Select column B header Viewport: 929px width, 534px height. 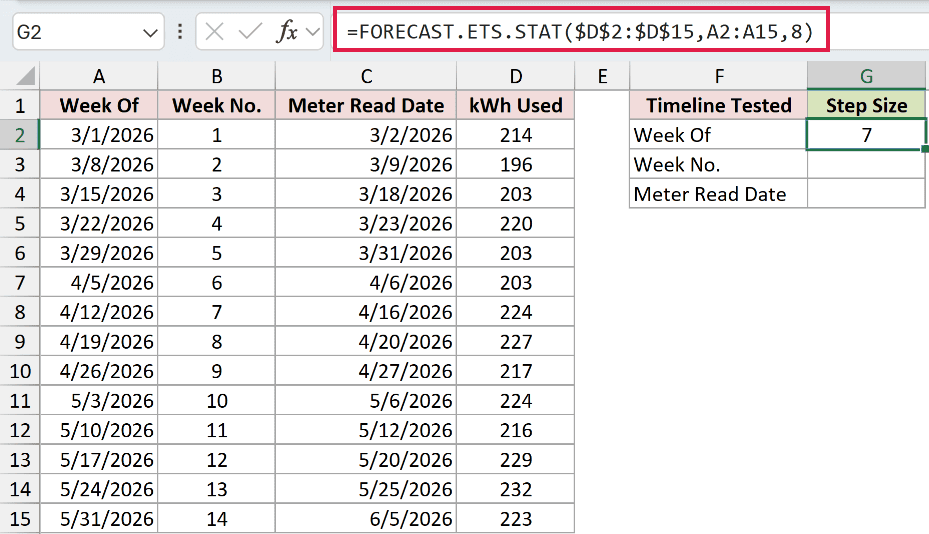coord(217,76)
